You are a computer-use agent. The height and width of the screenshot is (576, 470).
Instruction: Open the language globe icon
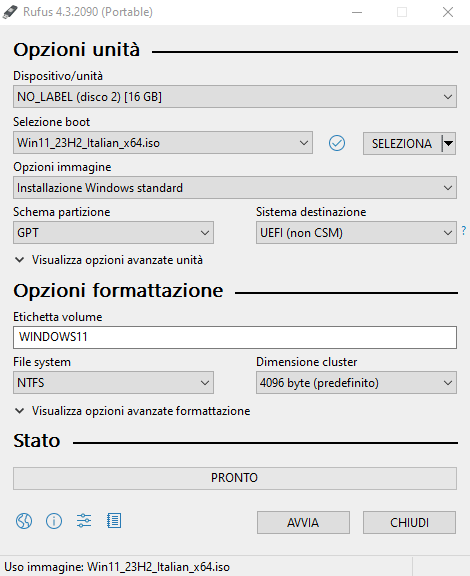[24, 521]
